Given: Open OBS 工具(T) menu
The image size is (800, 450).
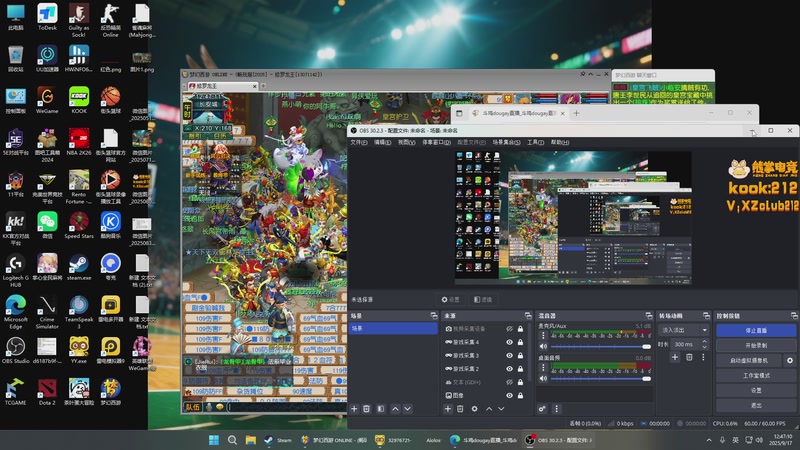Looking at the screenshot, I should [535, 142].
